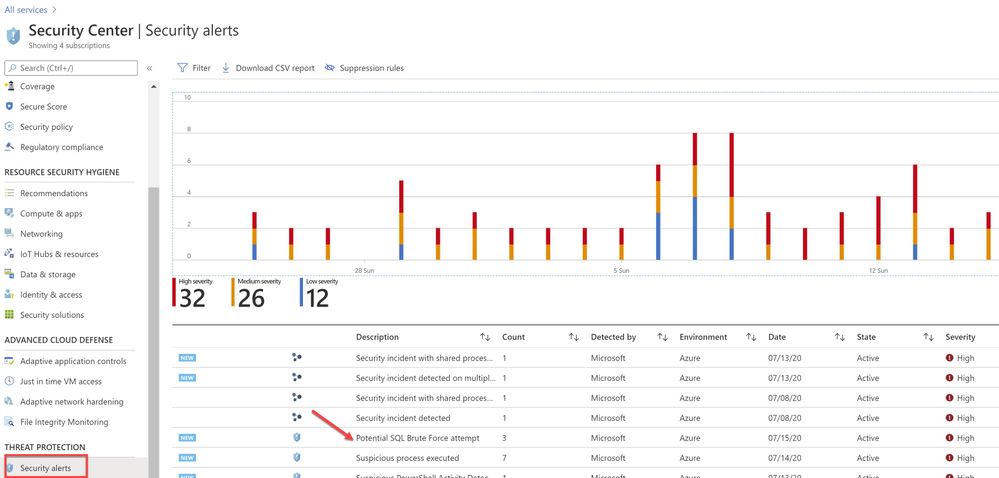The height and width of the screenshot is (478, 999).
Task: Click 'Showing 4 subscriptions' text
Action: (x=69, y=46)
